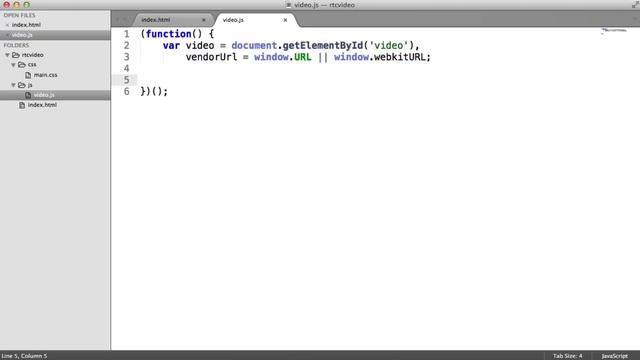Viewport: 640px width, 360px height.
Task: Click the js folder icon
Action: pos(22,85)
